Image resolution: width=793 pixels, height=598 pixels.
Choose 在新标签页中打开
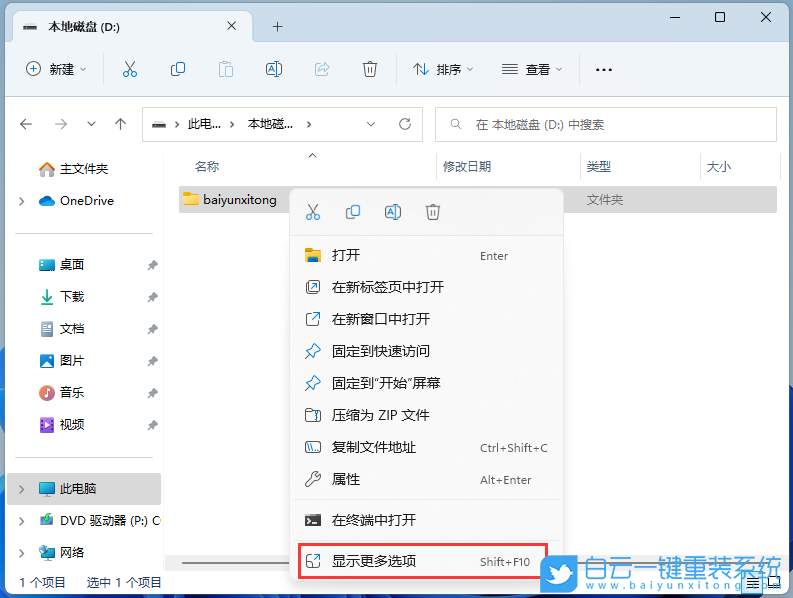click(426, 287)
